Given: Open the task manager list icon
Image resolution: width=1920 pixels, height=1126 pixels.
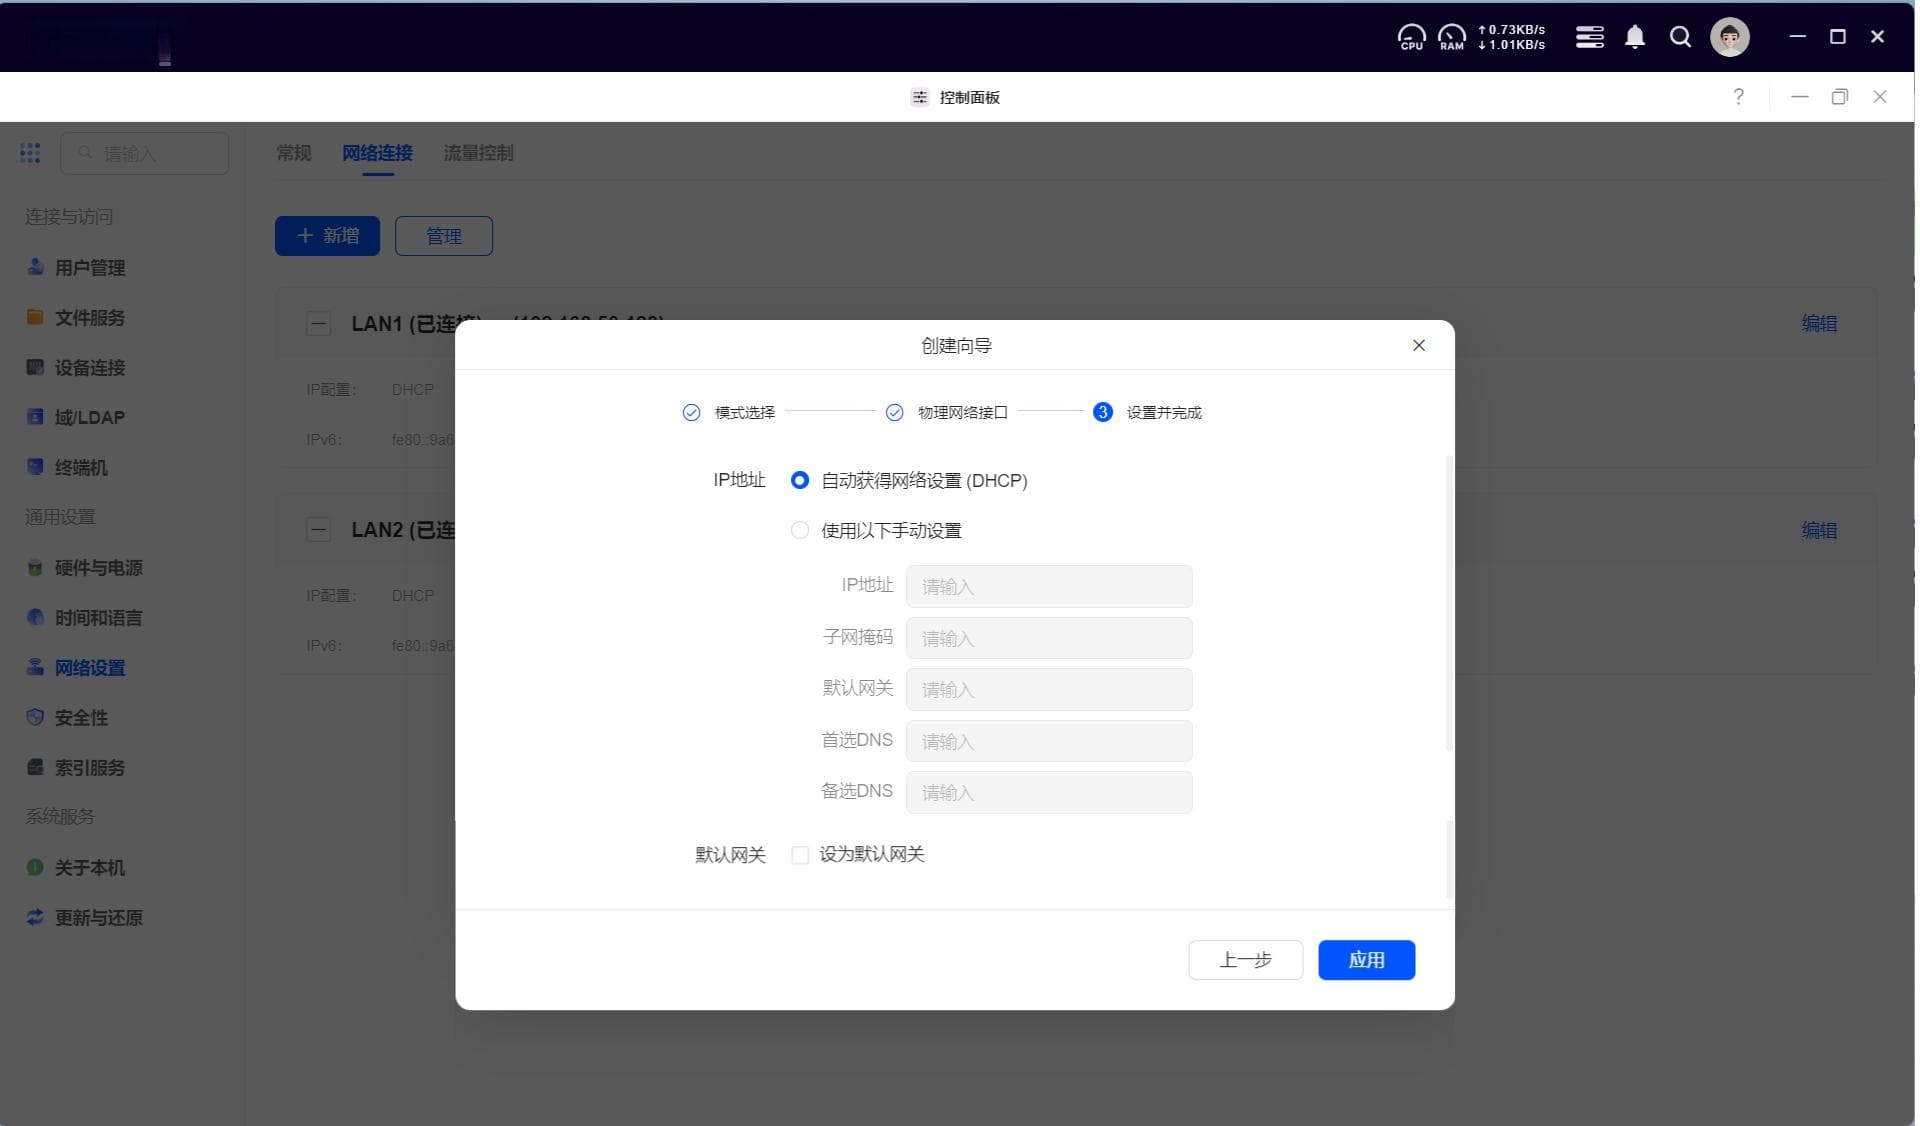Looking at the screenshot, I should [x=1589, y=37].
